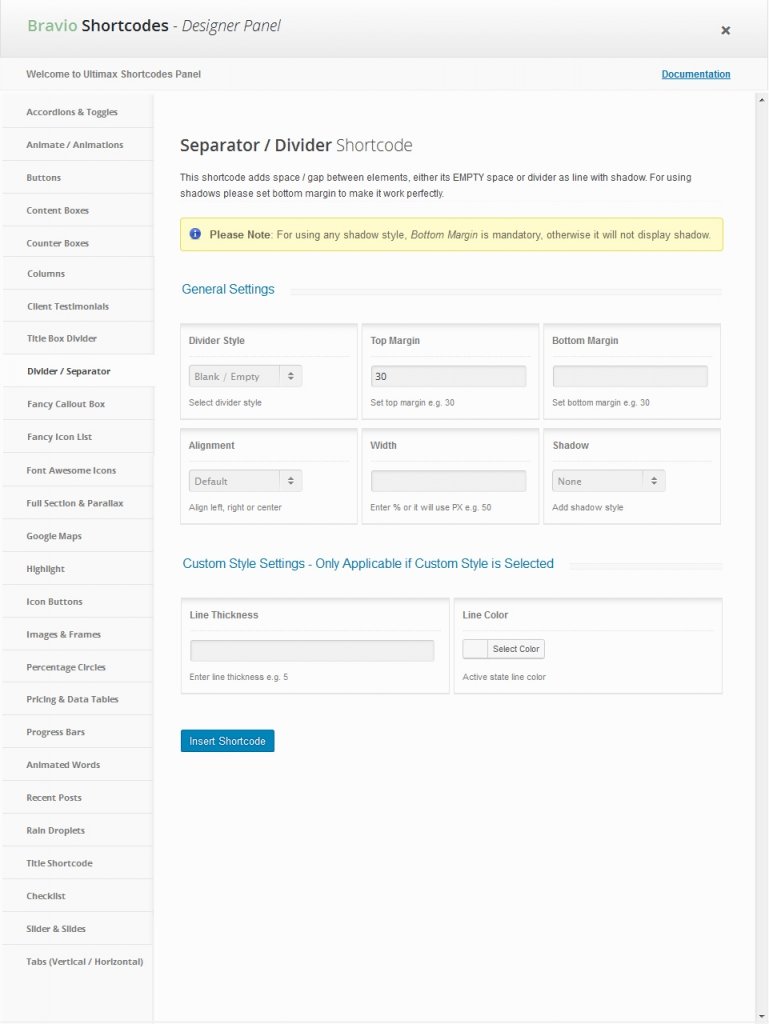Open the Divider Style dropdown
This screenshot has height=1024, width=769.
point(245,376)
